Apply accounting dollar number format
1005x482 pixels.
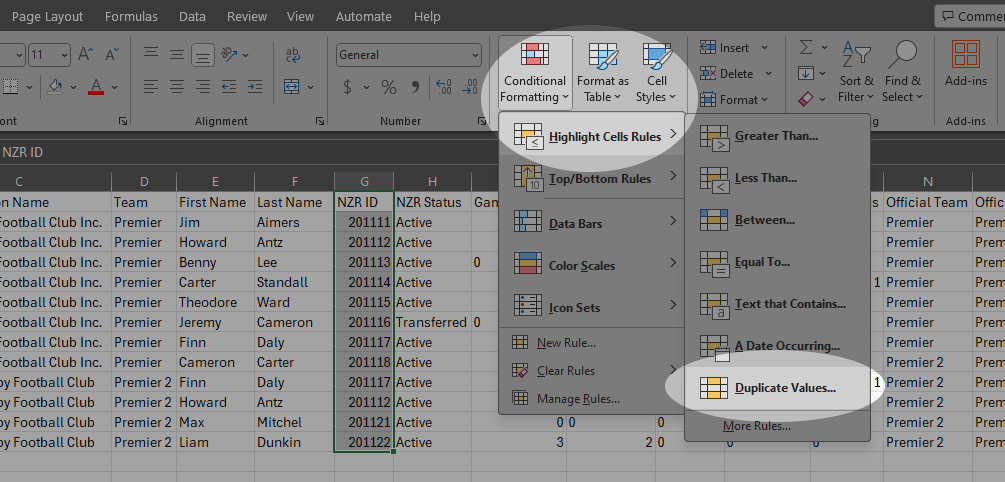[347, 87]
